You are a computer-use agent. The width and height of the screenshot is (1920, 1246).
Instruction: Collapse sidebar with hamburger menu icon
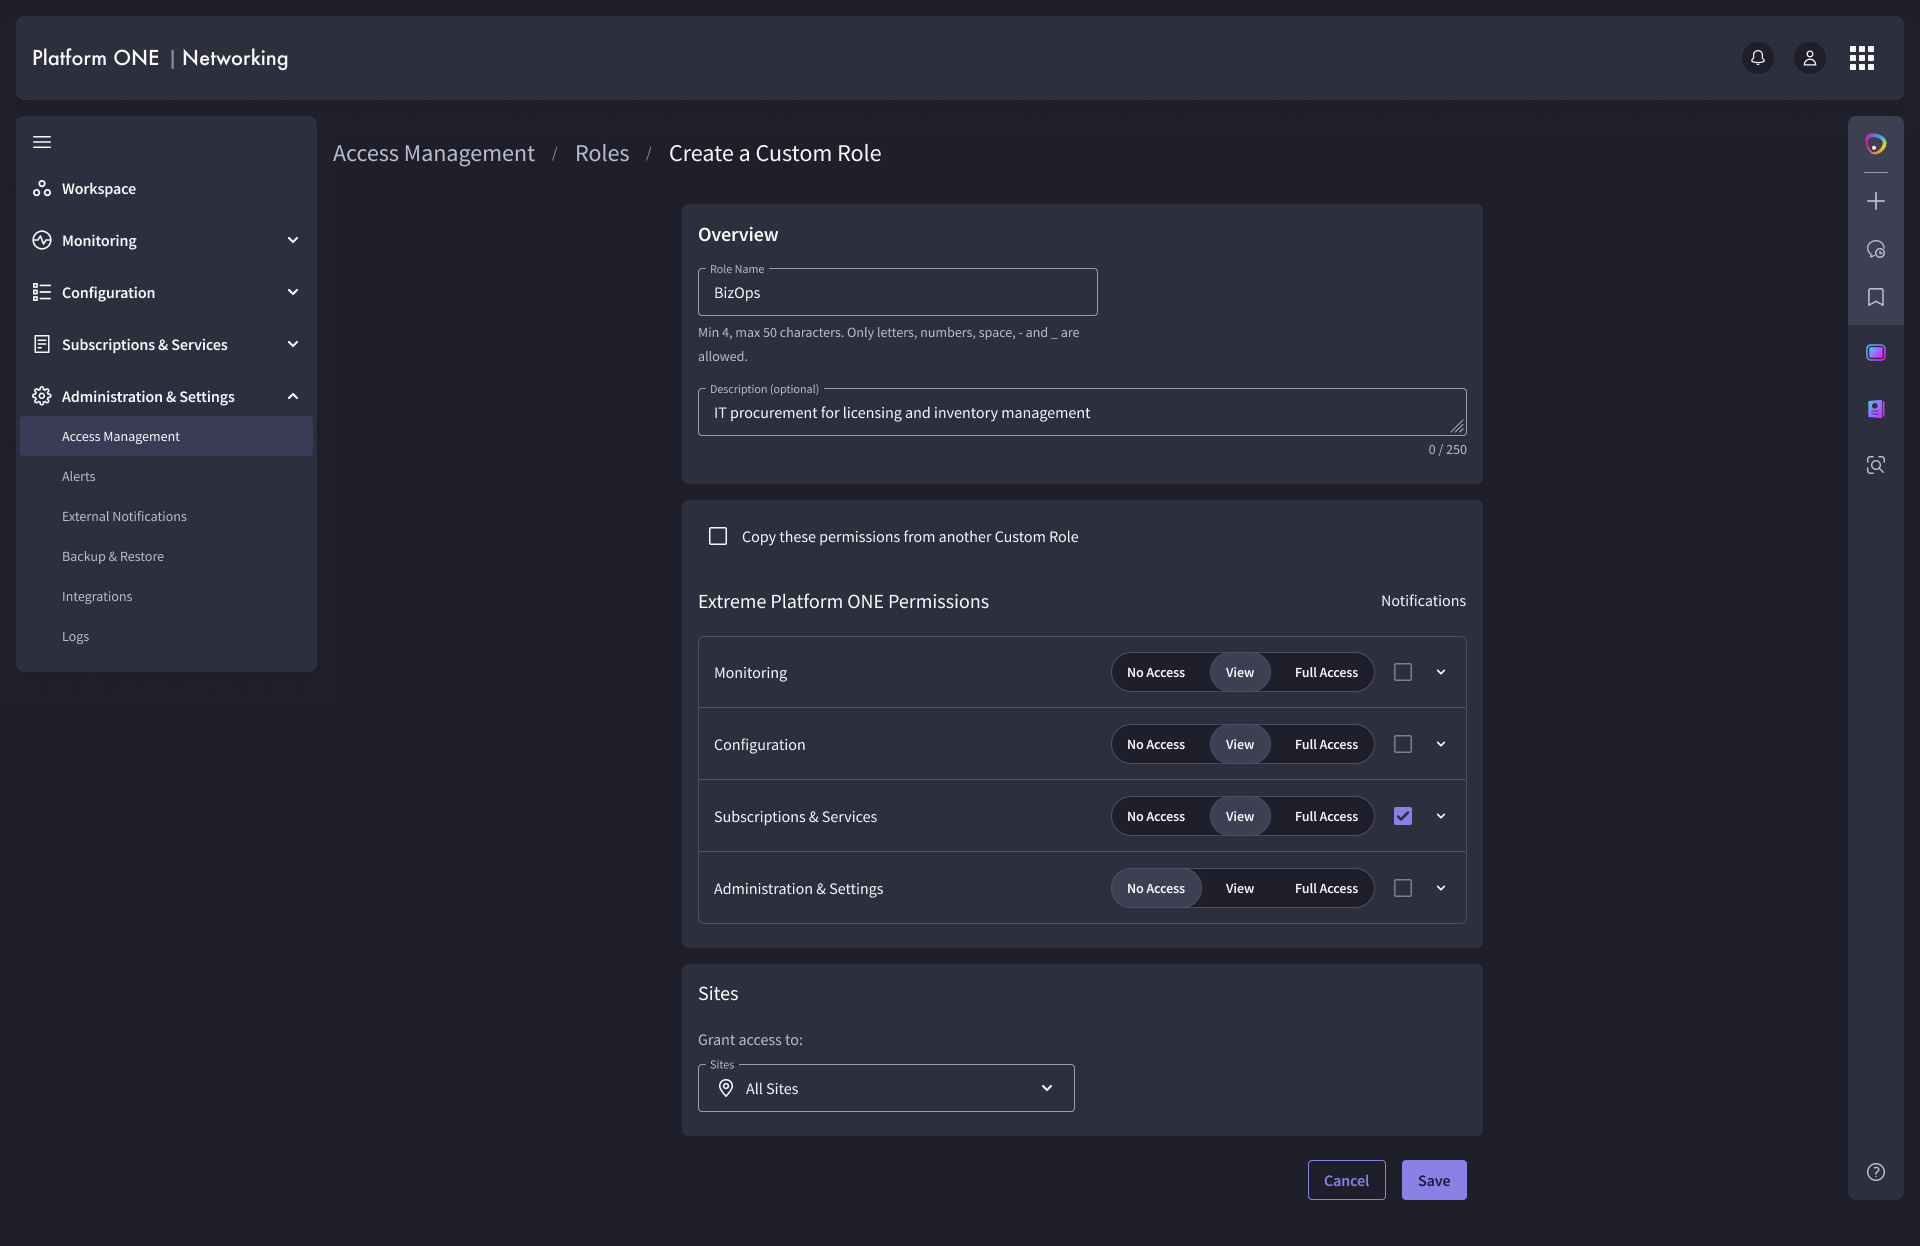click(x=42, y=142)
